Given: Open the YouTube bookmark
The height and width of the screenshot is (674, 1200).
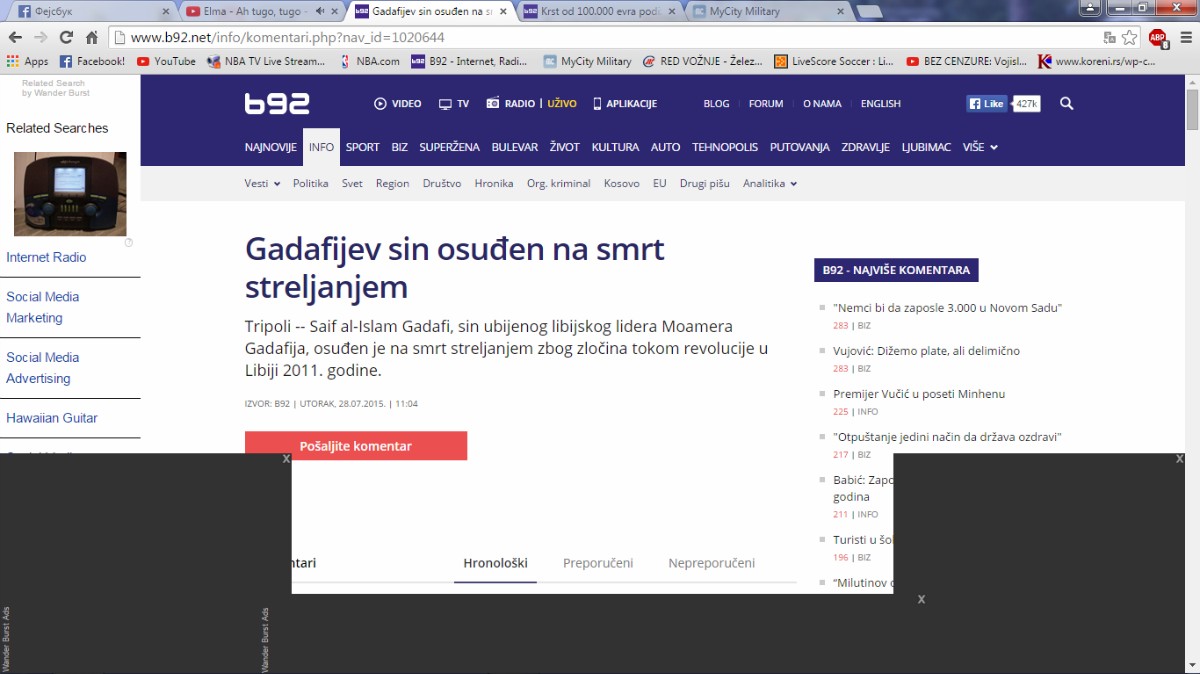Looking at the screenshot, I should (166, 61).
